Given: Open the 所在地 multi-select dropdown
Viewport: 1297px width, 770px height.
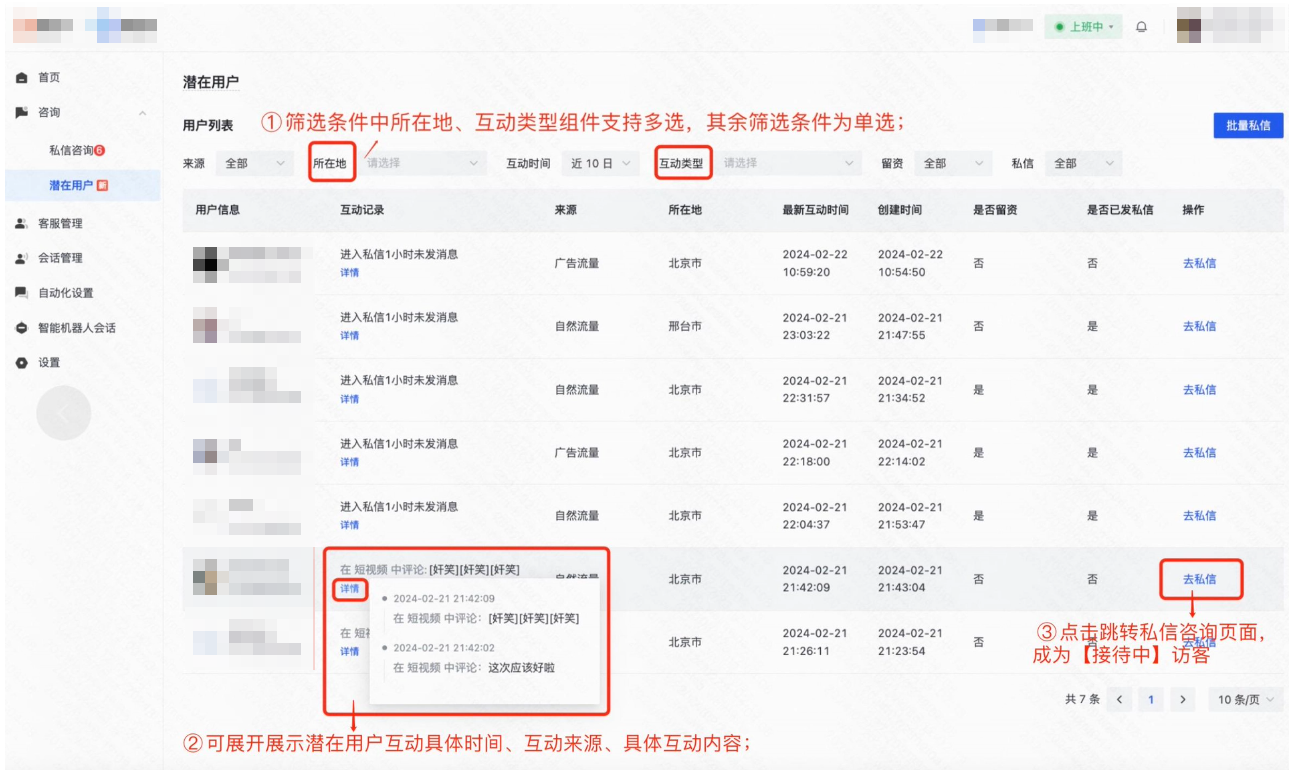Looking at the screenshot, I should (423, 163).
